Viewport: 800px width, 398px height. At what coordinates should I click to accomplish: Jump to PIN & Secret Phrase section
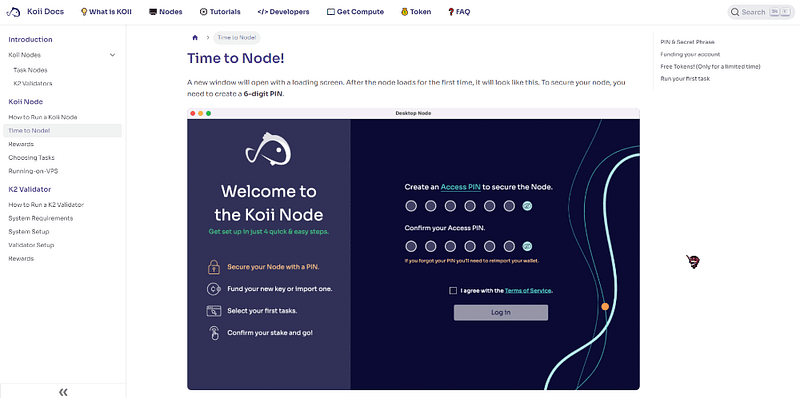(x=687, y=42)
